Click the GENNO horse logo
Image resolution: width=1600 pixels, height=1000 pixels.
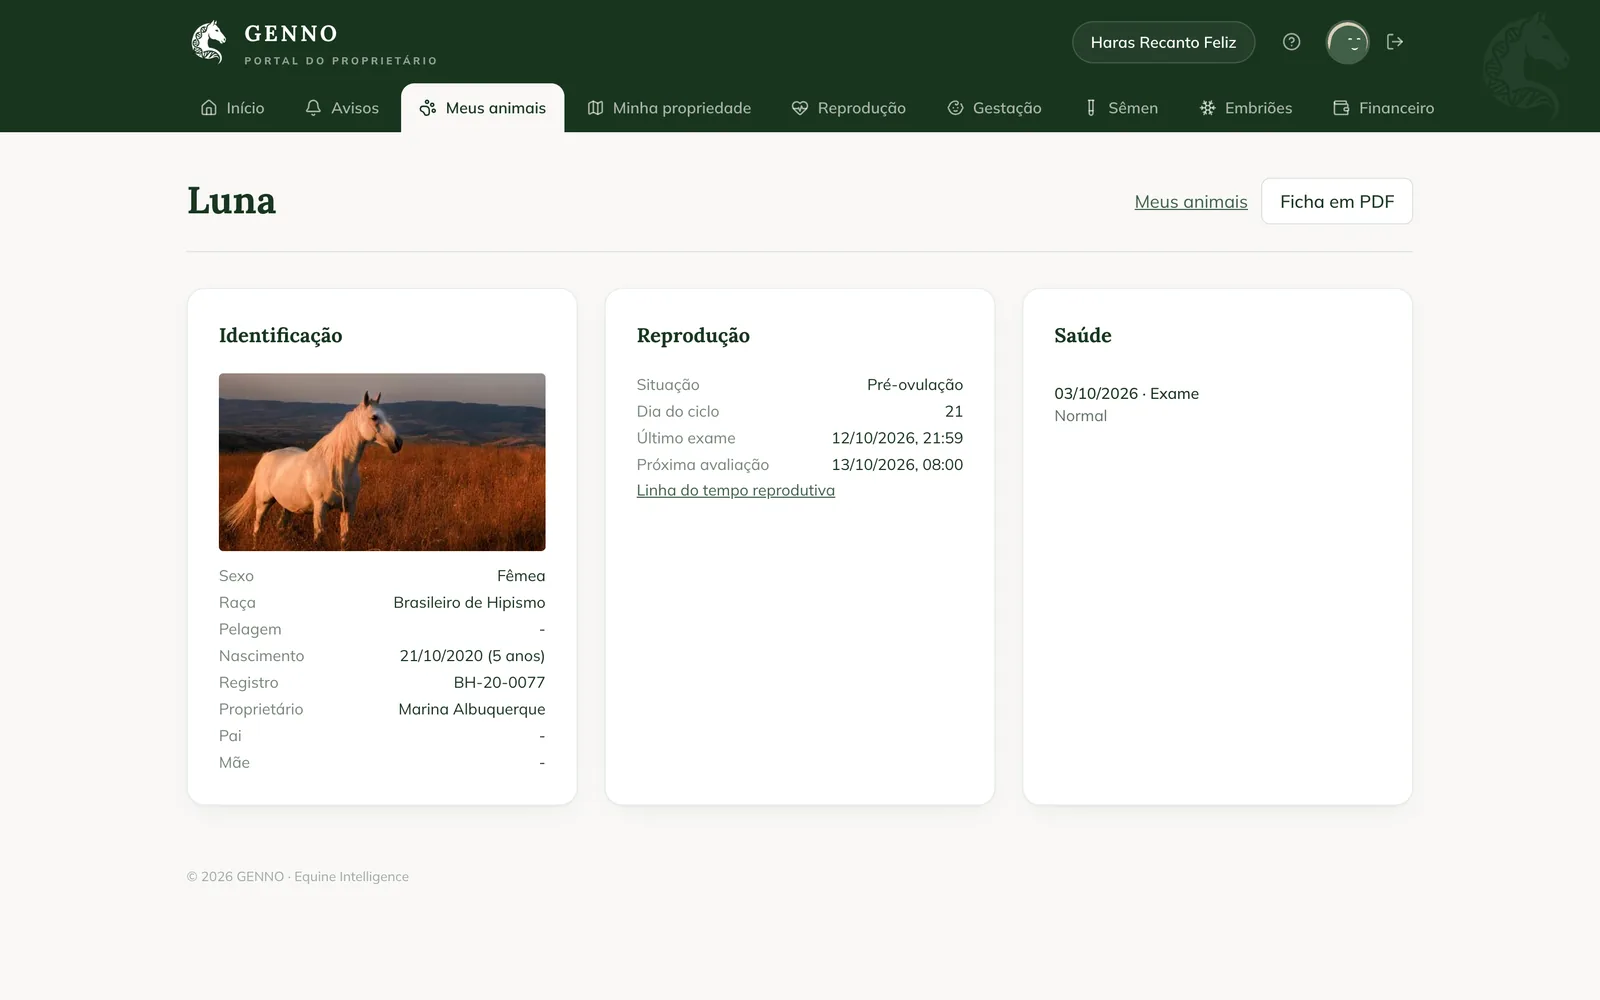click(208, 42)
